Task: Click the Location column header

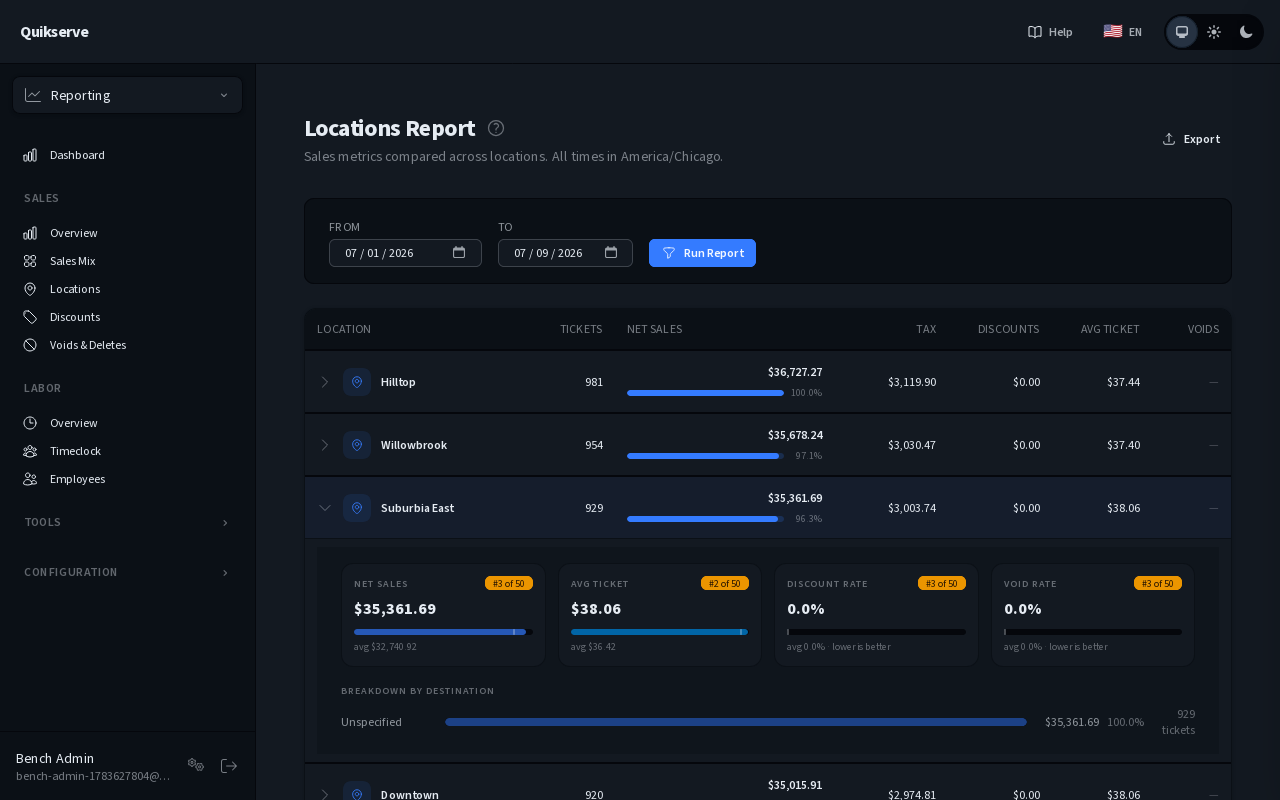Action: (x=344, y=329)
